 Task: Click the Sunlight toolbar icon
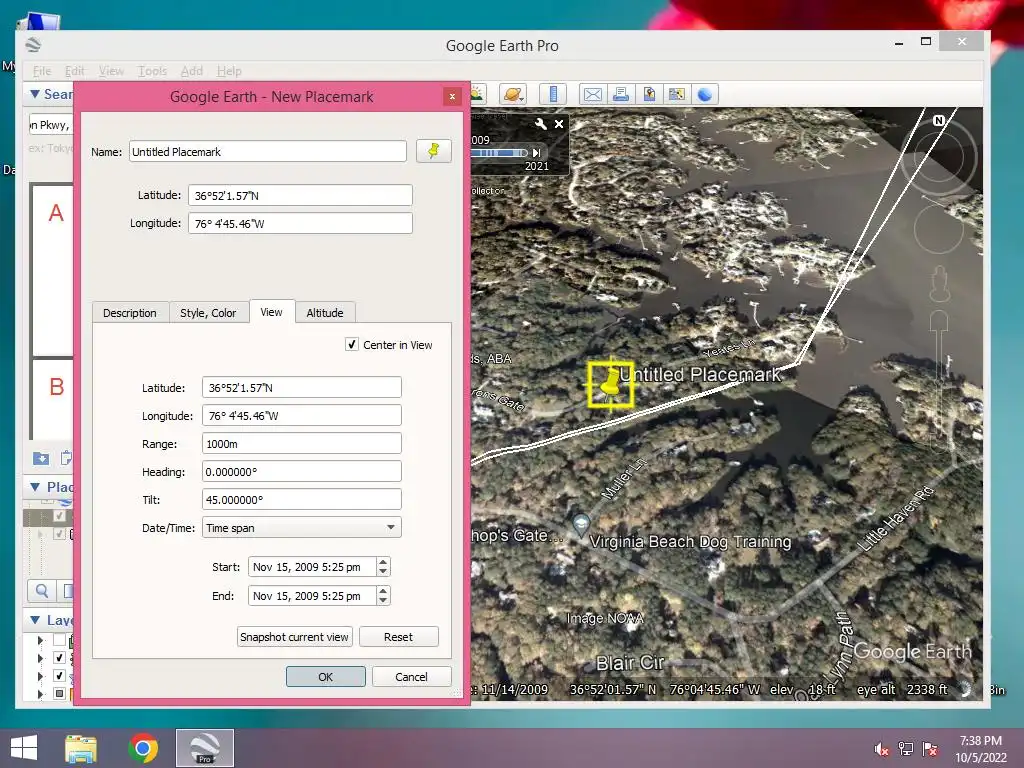[x=478, y=94]
